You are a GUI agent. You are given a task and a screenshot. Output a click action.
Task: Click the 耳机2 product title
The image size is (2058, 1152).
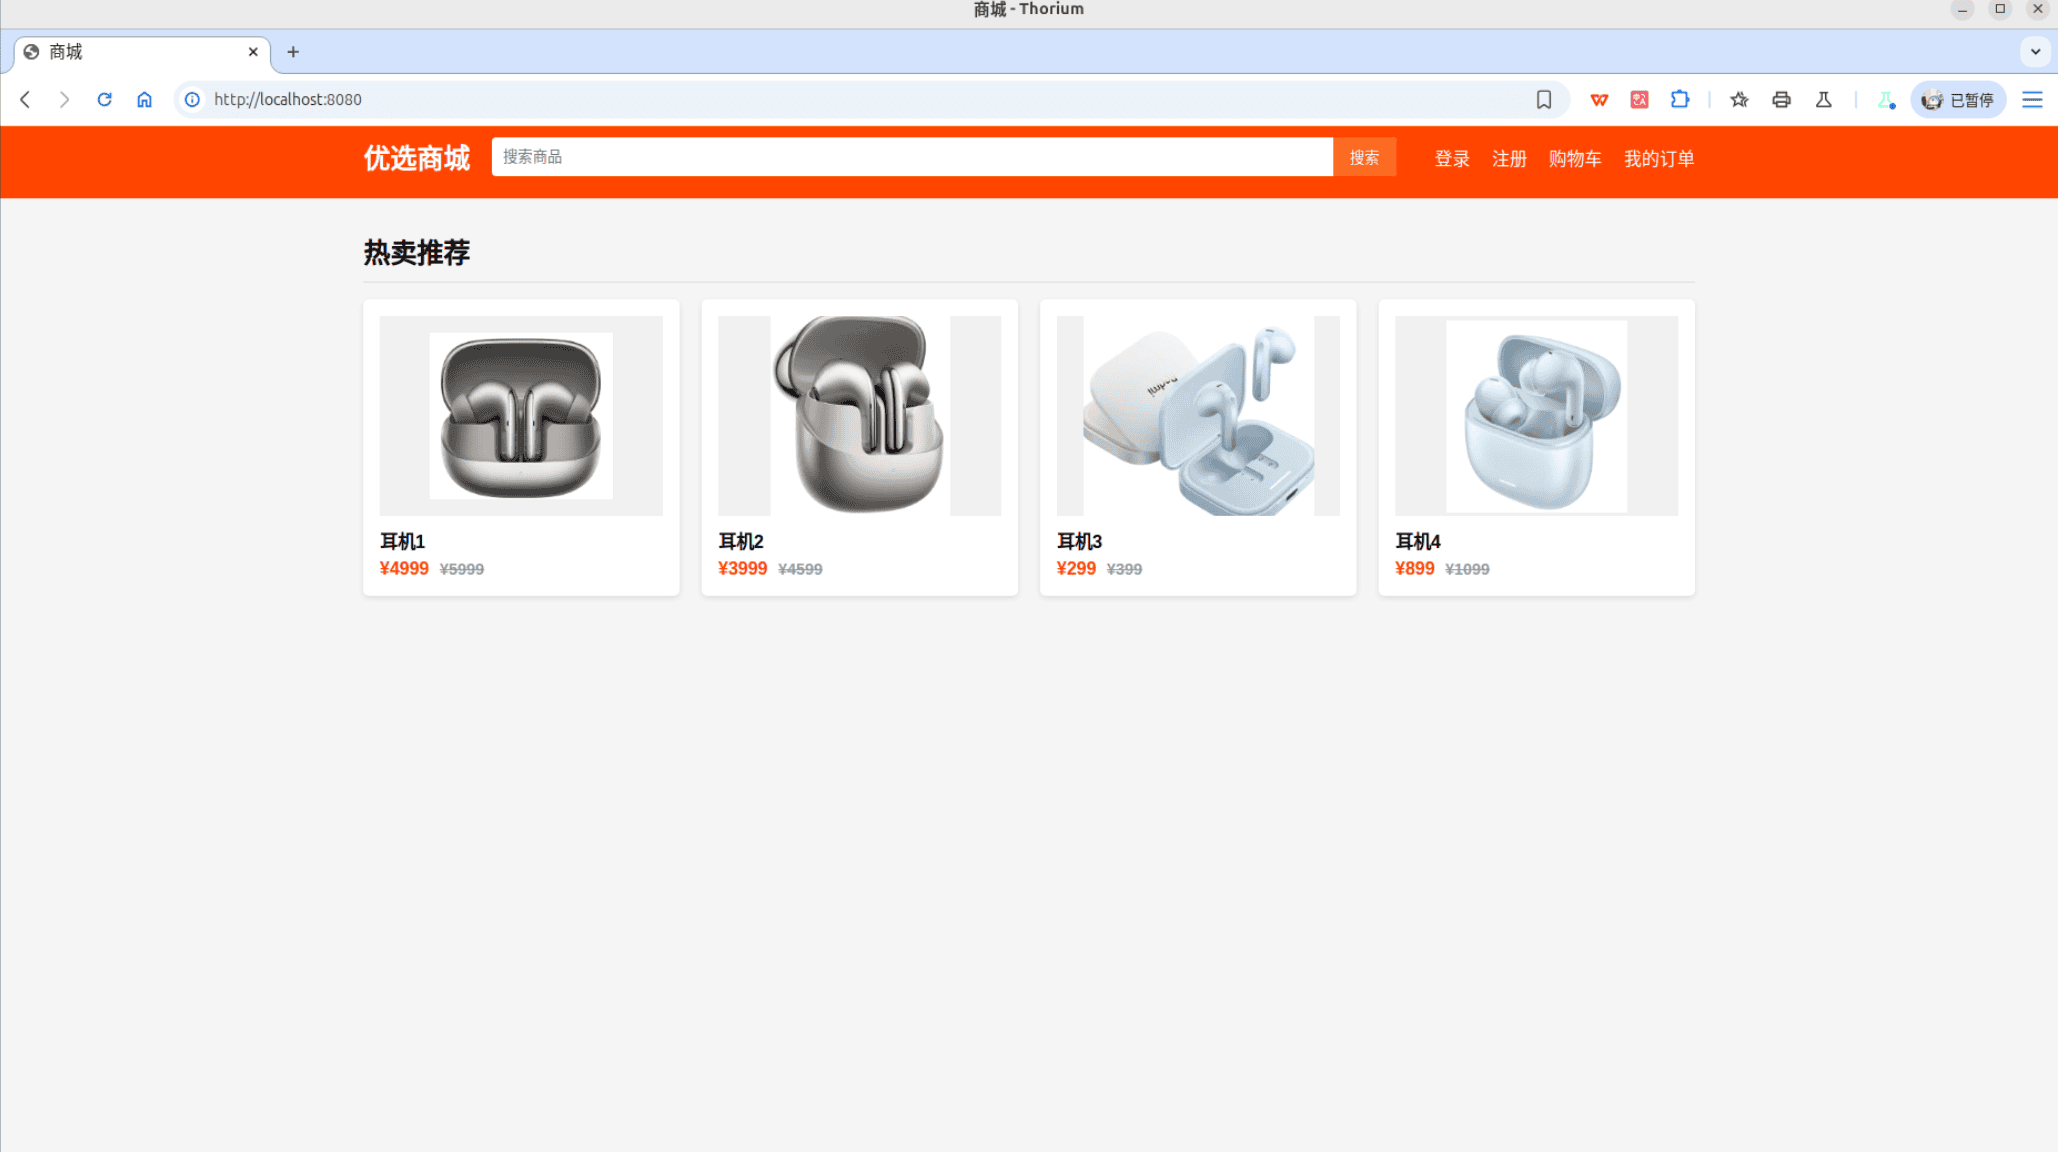741,541
